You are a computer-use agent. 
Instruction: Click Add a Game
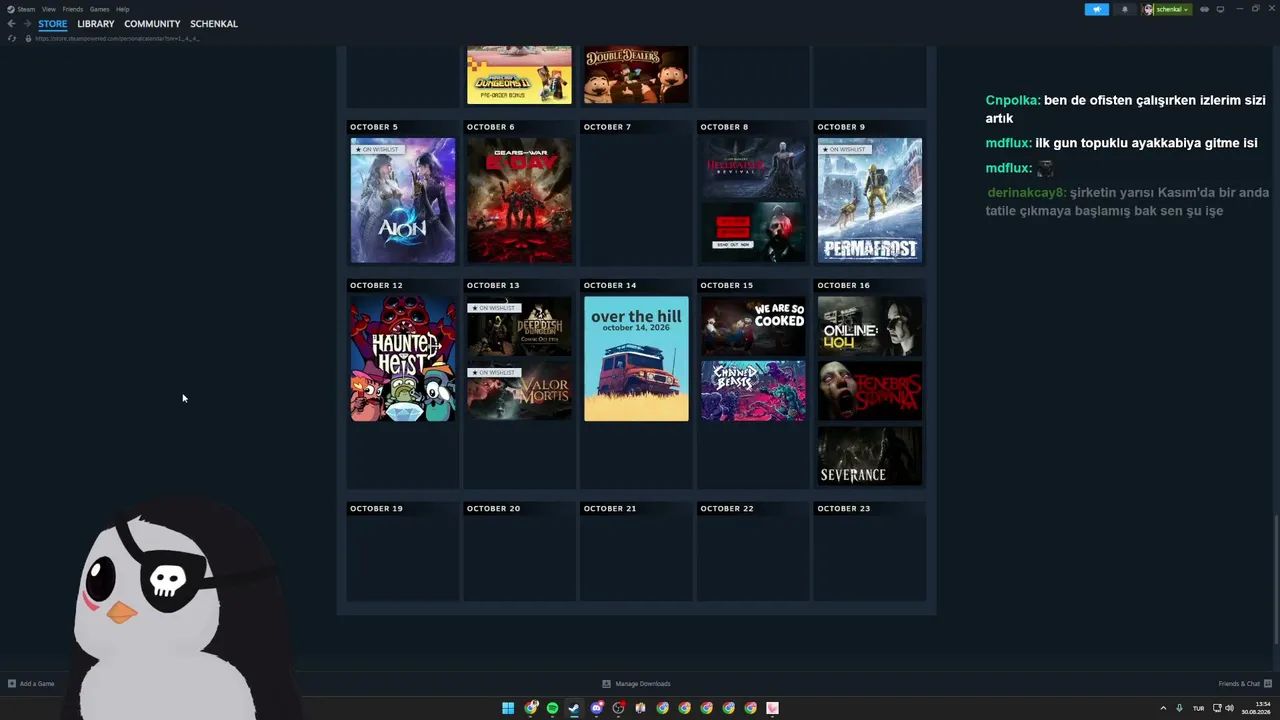(x=37, y=684)
